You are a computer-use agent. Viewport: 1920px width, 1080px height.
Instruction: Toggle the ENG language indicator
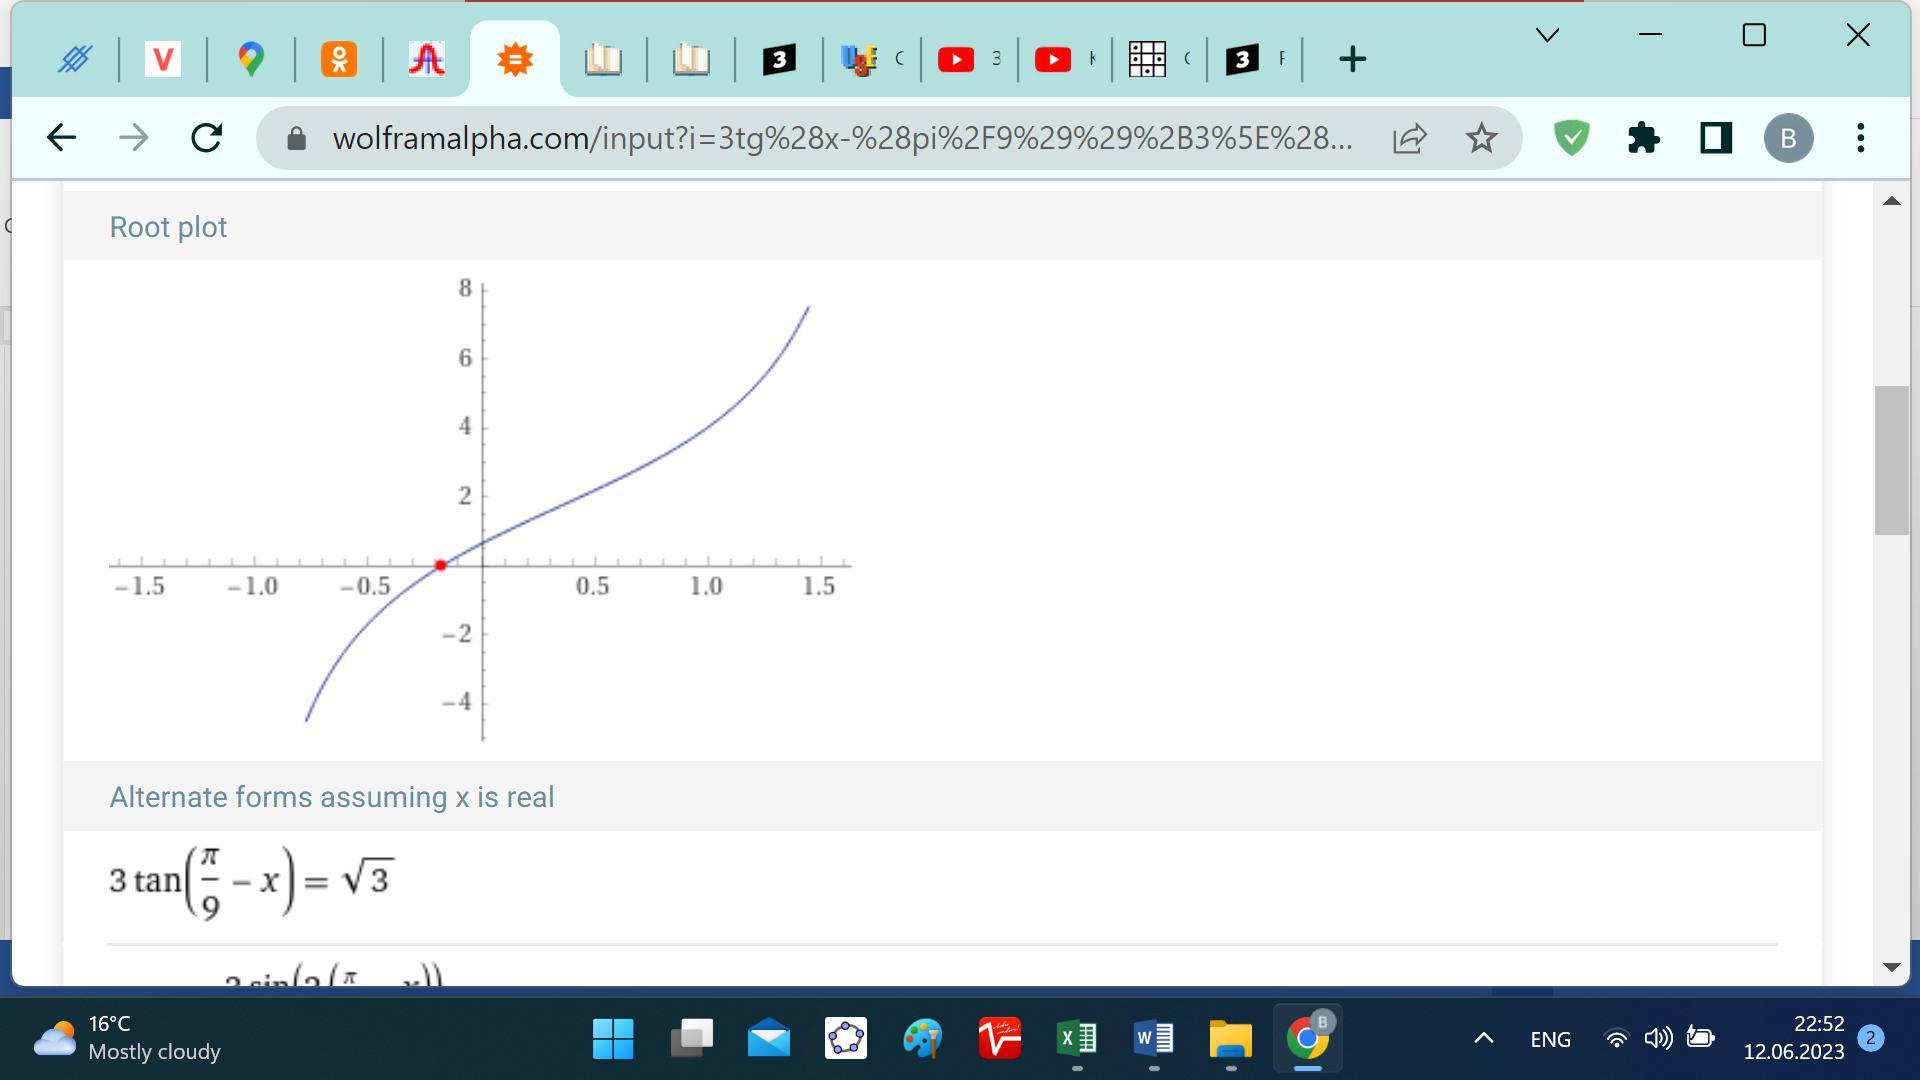click(1550, 1039)
